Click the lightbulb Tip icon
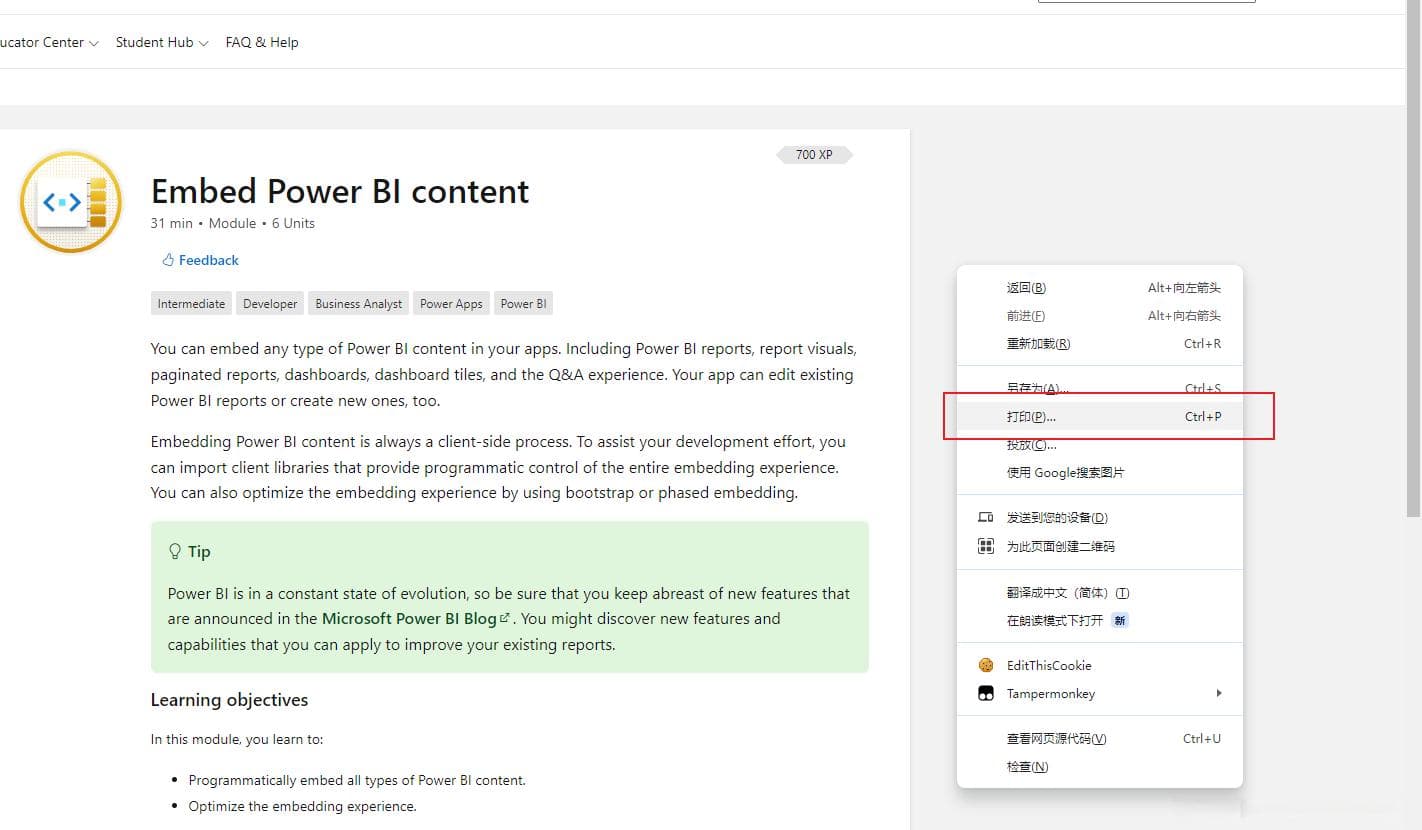Viewport: 1422px width, 830px height. (175, 551)
